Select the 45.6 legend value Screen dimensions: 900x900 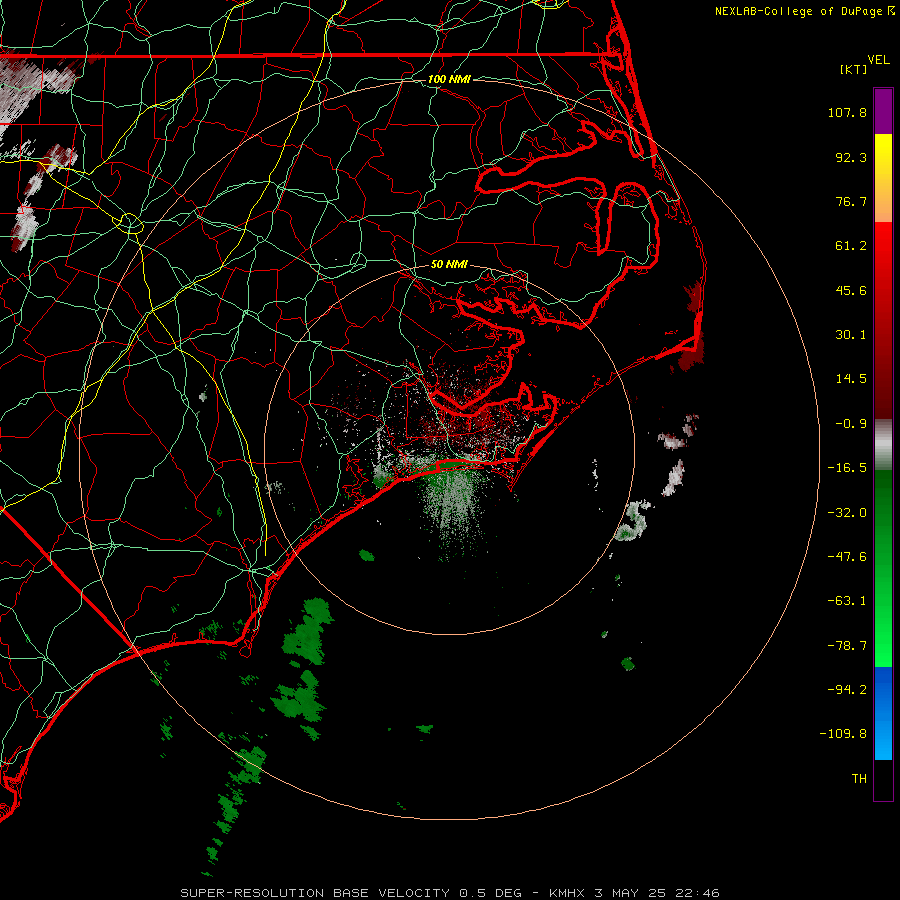pyautogui.click(x=851, y=290)
